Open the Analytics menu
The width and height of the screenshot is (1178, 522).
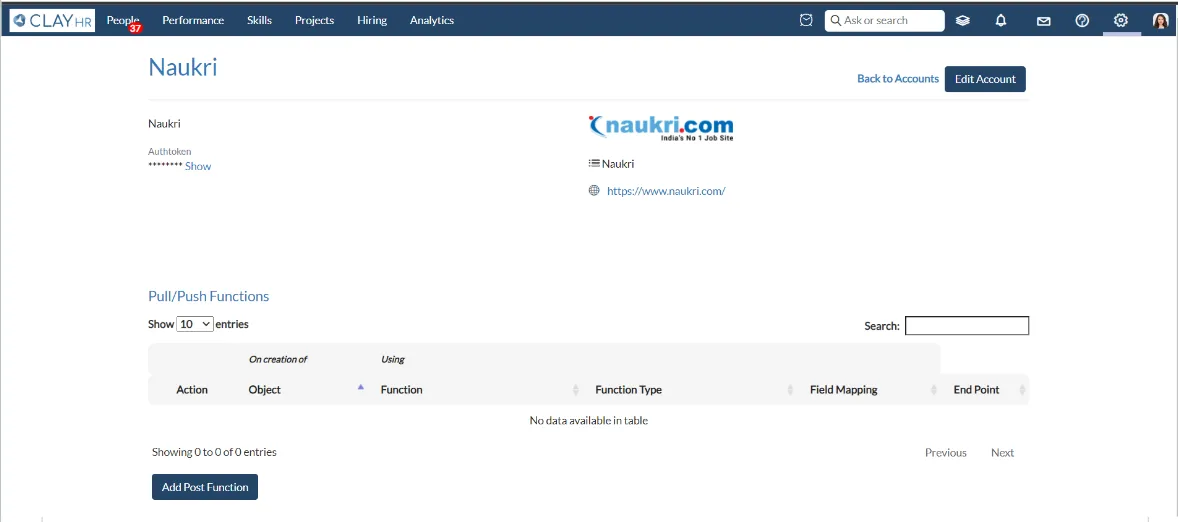click(x=432, y=20)
